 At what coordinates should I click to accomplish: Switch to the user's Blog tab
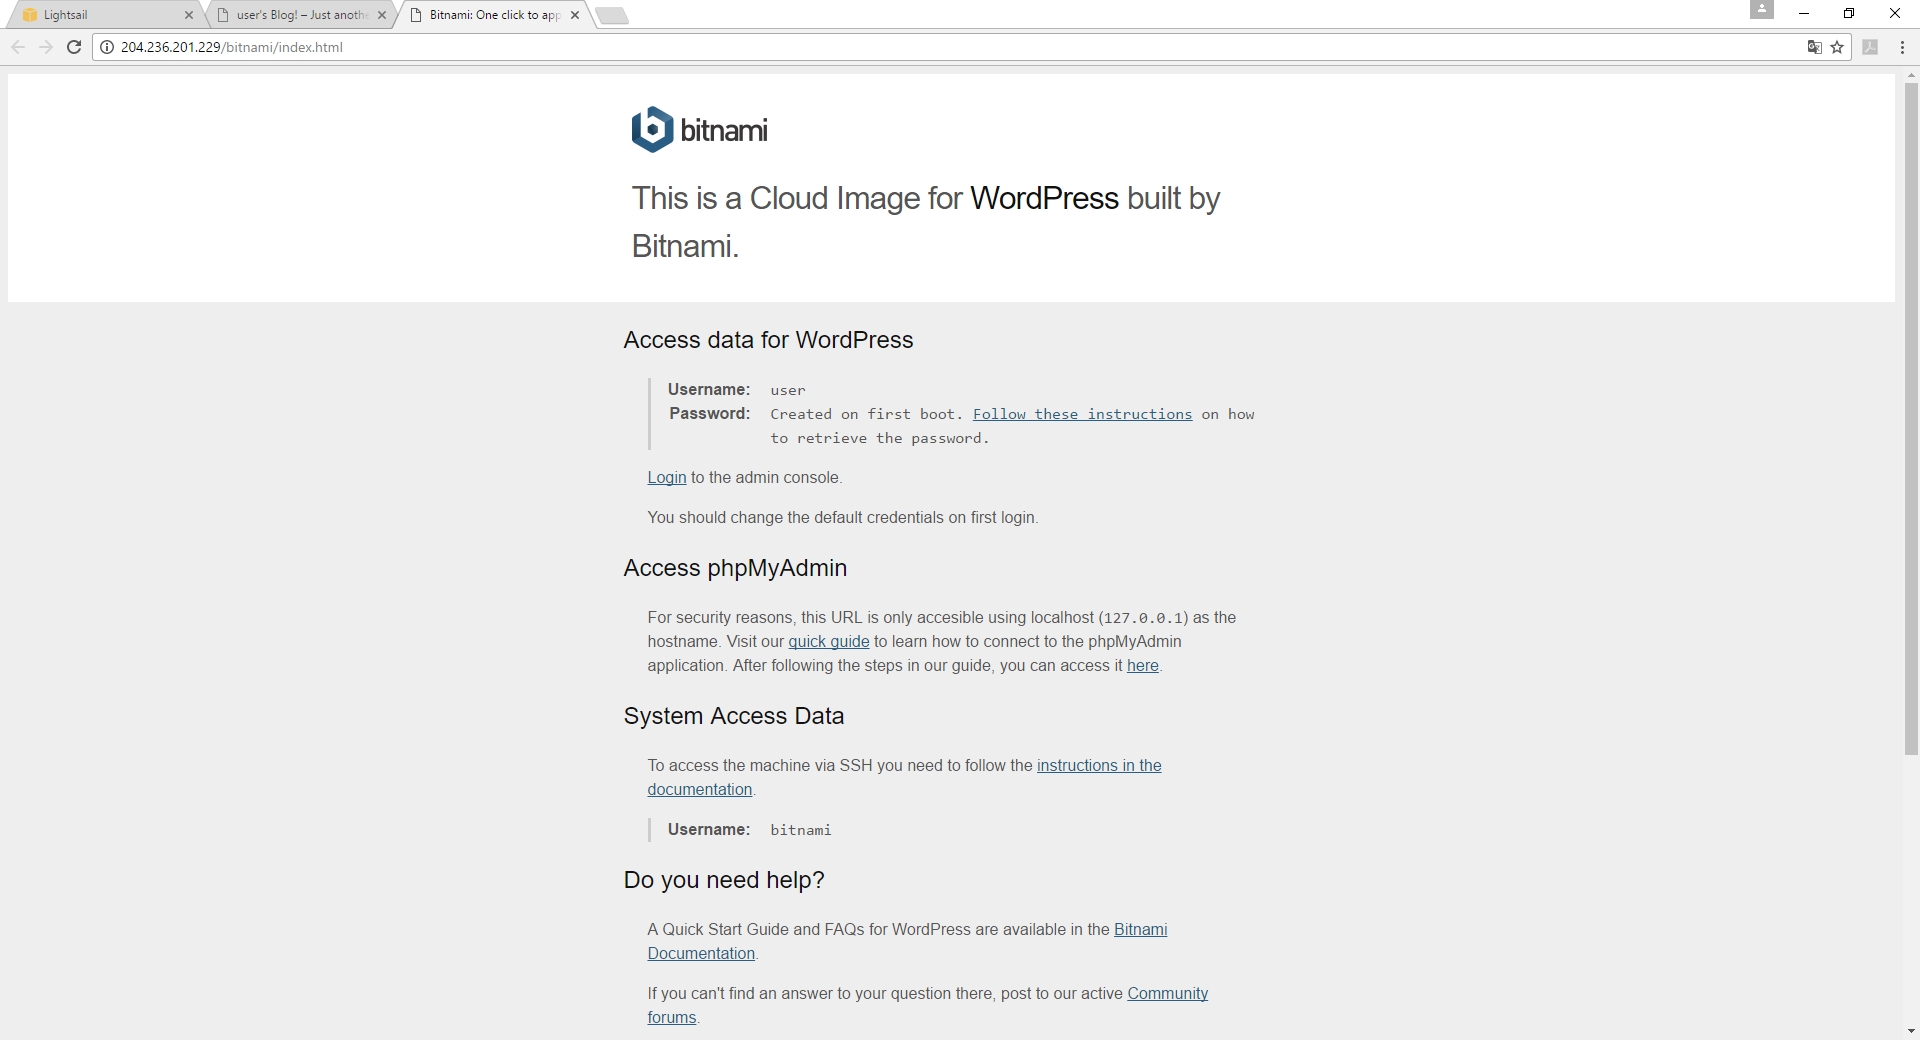coord(300,15)
